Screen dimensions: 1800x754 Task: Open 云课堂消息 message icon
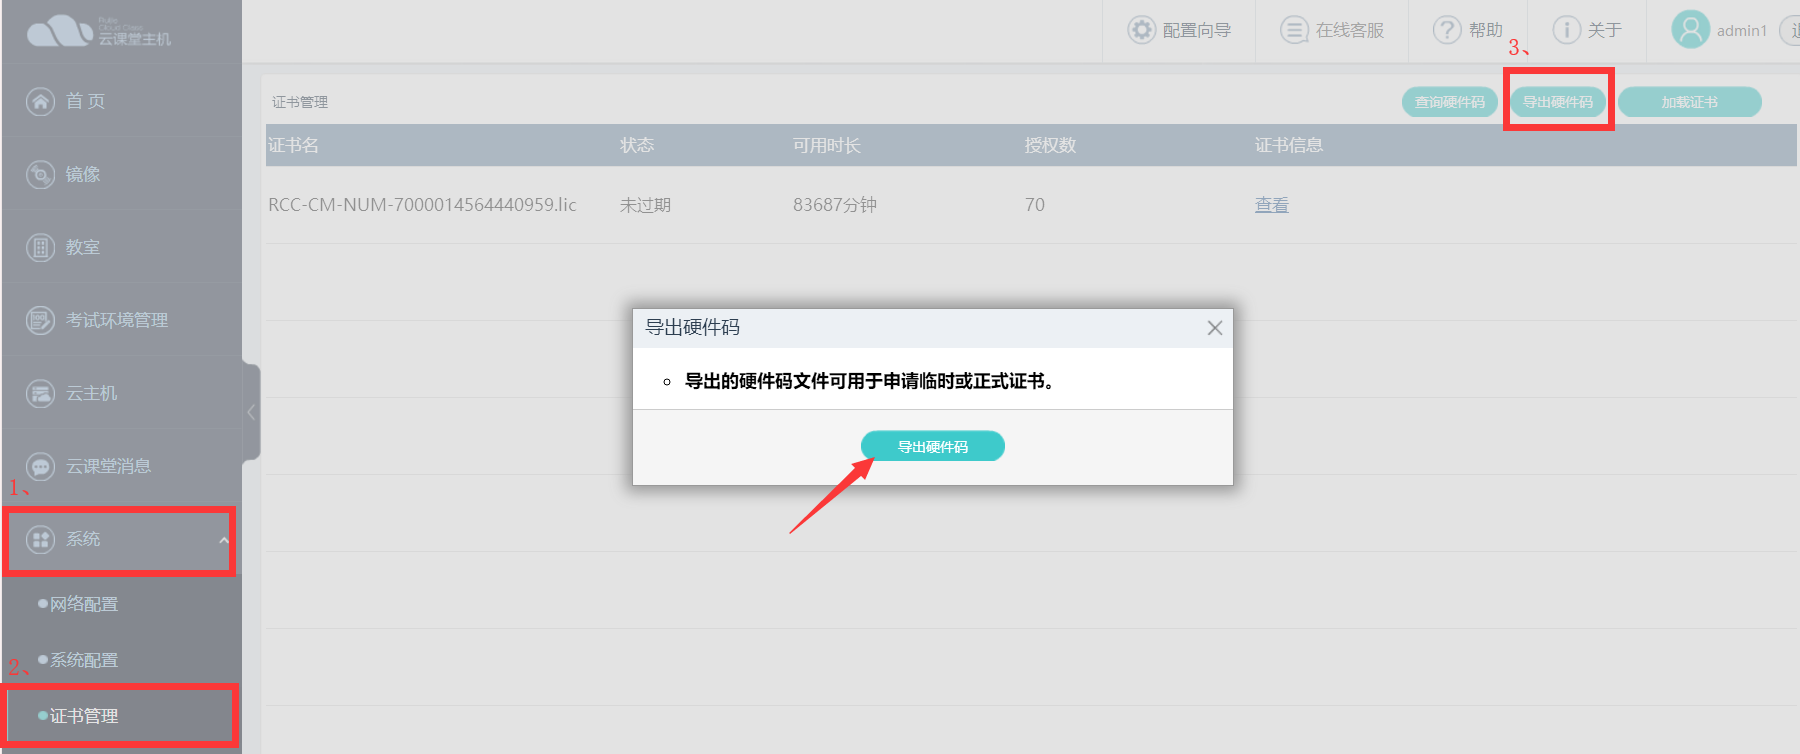click(40, 466)
